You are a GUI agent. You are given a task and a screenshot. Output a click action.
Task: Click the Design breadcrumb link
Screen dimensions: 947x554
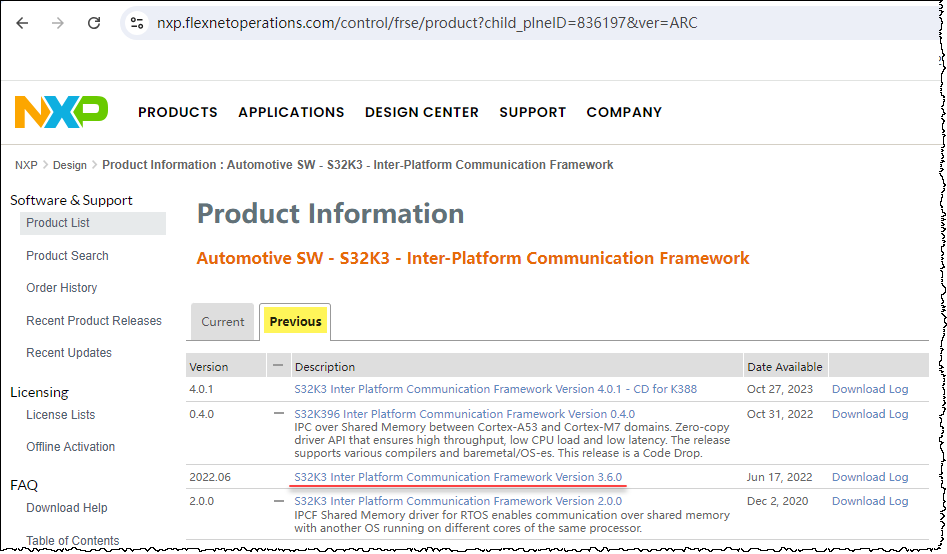point(69,165)
